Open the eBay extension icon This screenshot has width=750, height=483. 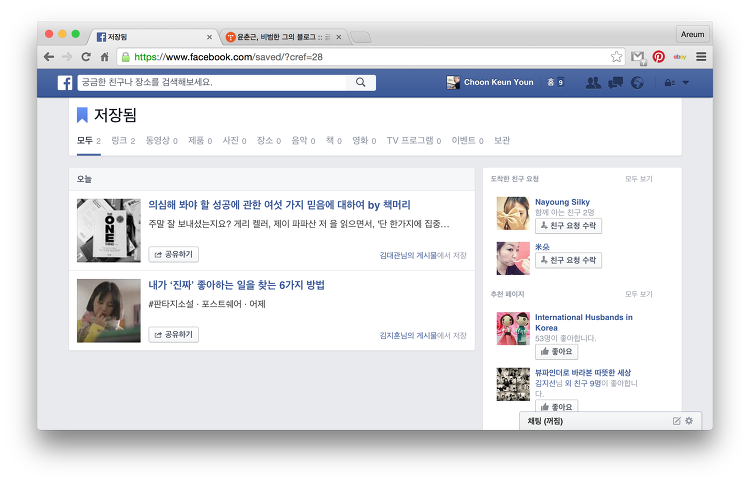(x=680, y=57)
